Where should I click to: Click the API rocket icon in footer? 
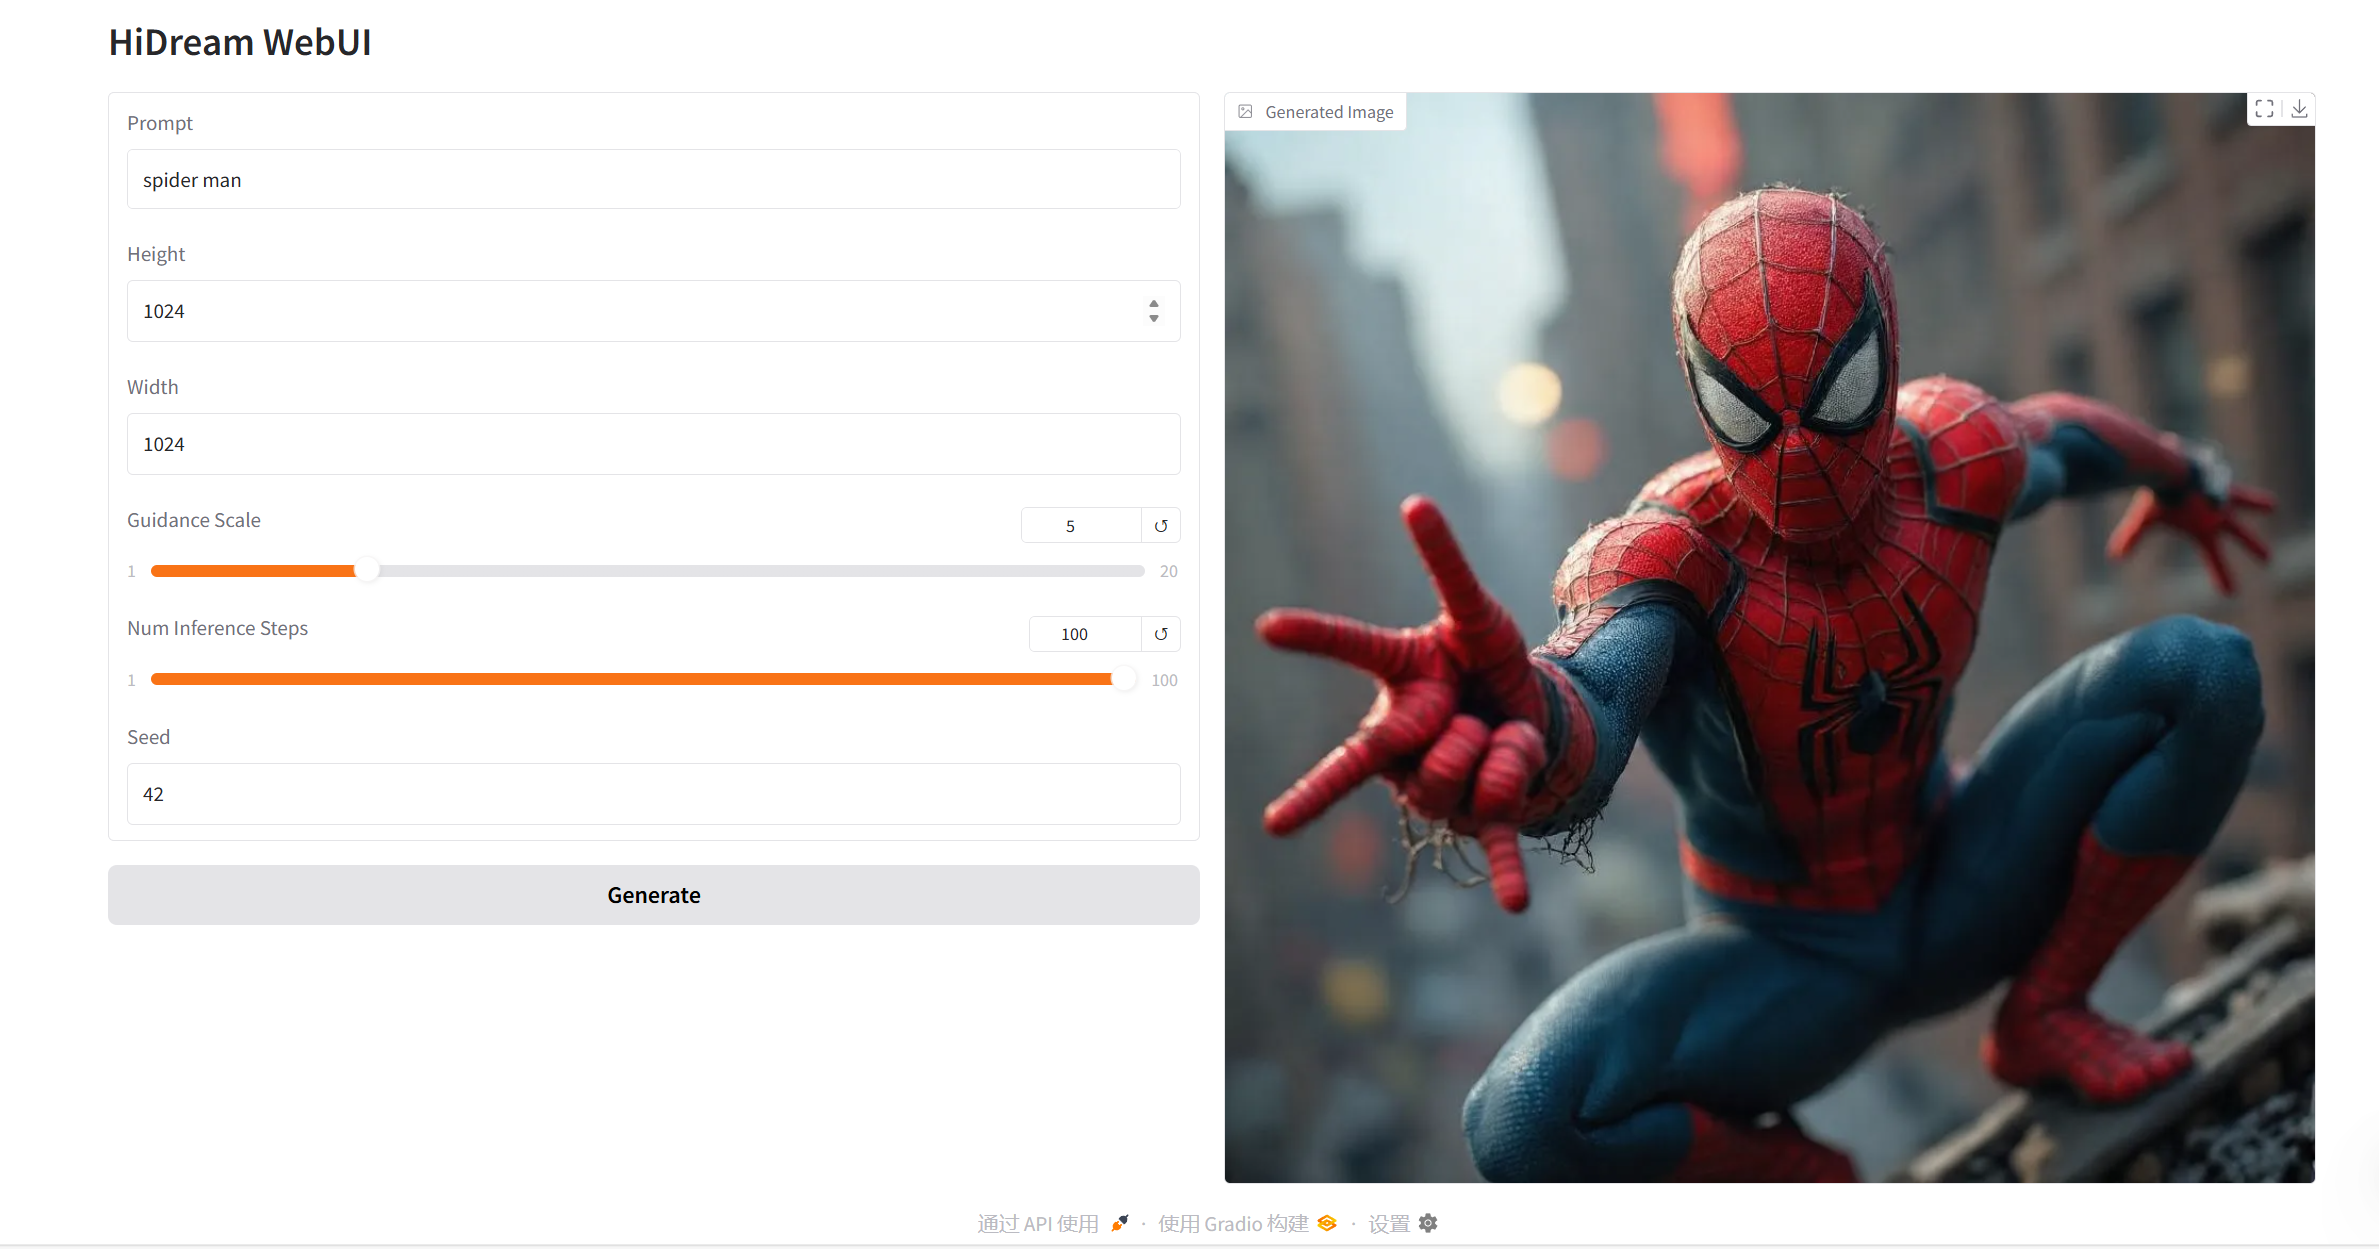coord(1120,1223)
